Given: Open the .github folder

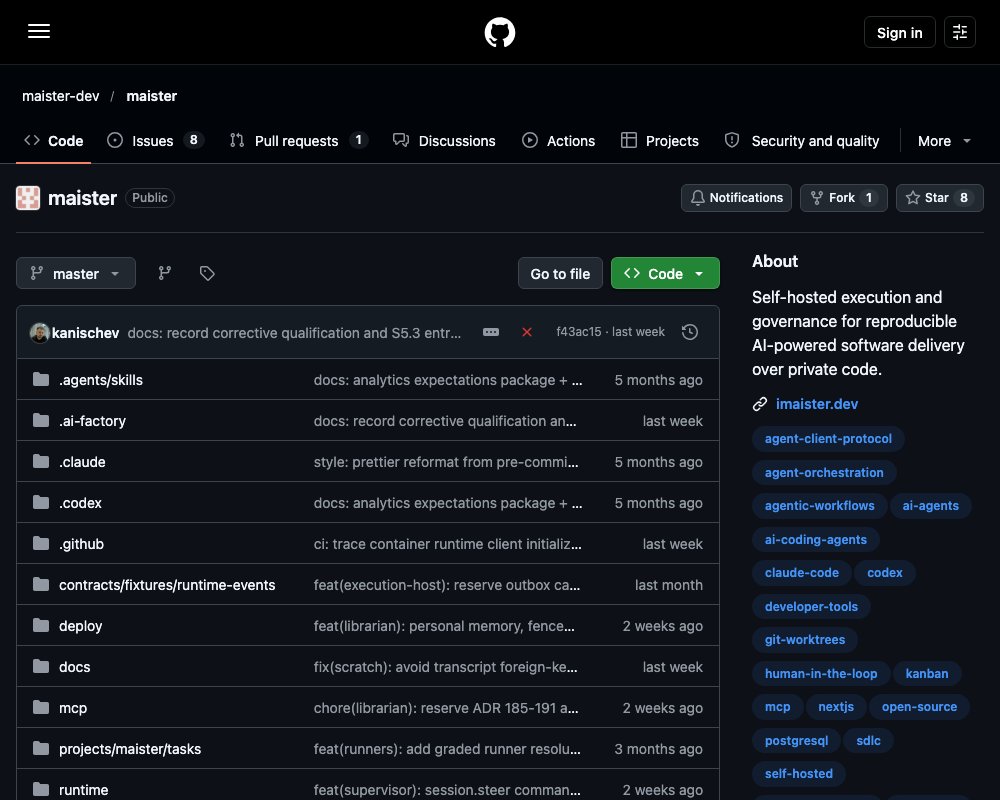Looking at the screenshot, I should [81, 544].
